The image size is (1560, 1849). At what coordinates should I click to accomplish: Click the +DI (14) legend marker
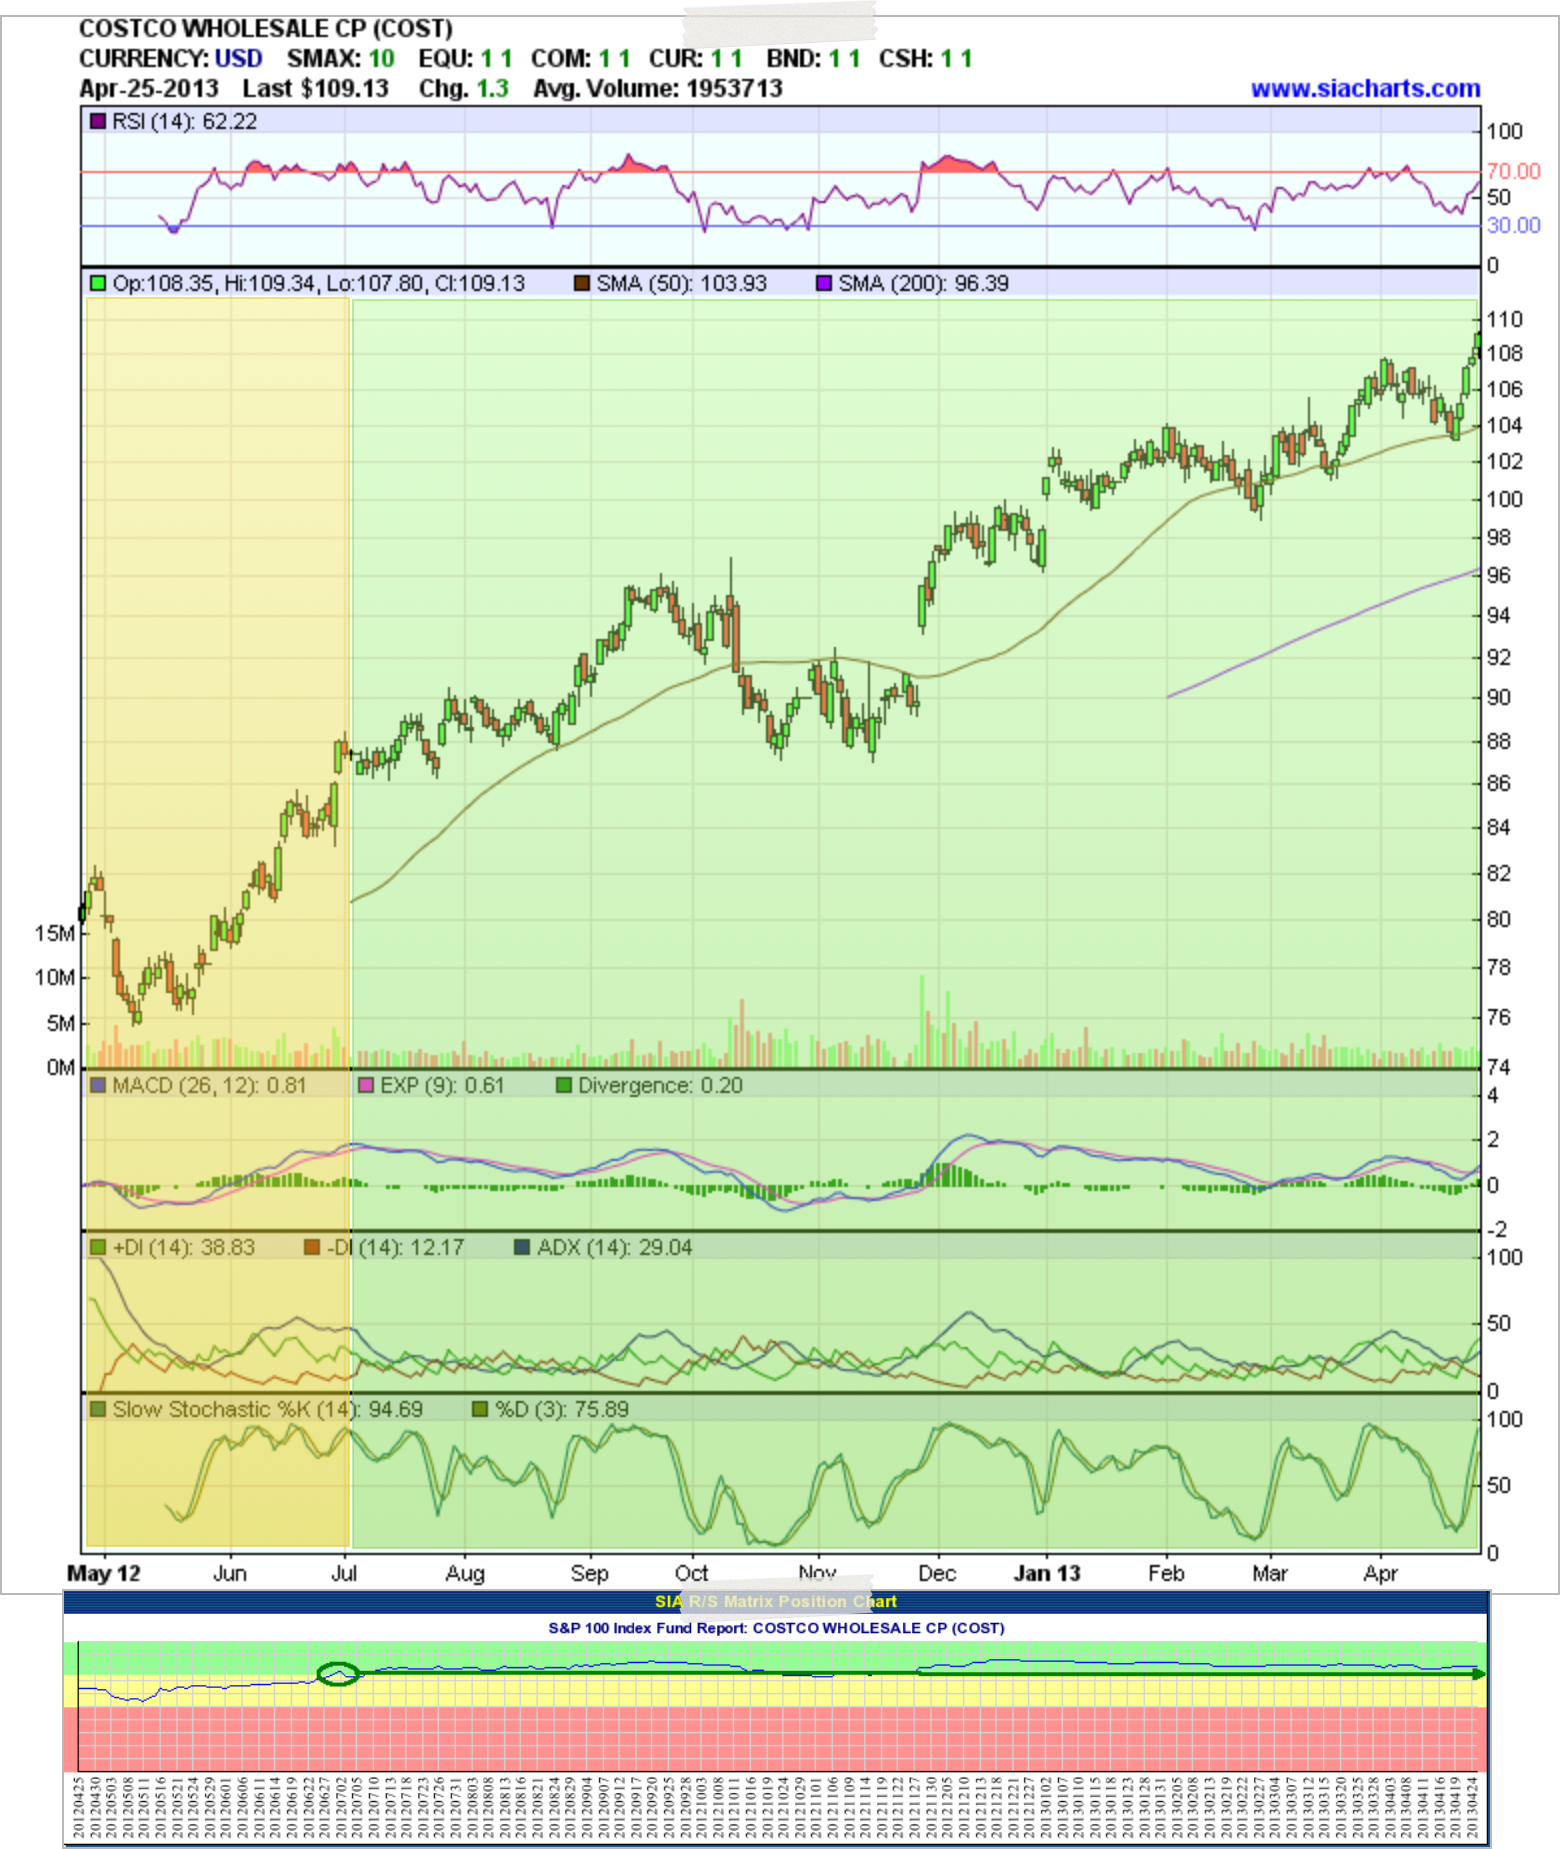98,1248
